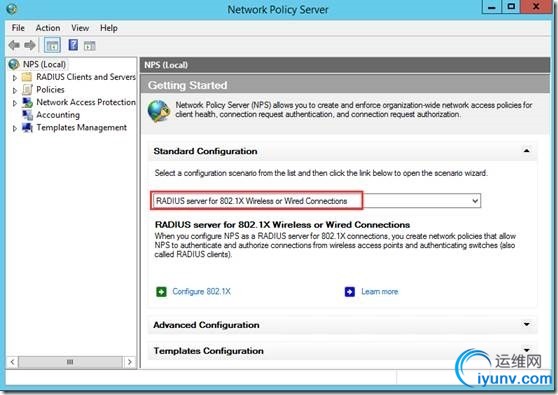Click the NPS globe icon in title bar
558x395 pixels.
point(11,9)
